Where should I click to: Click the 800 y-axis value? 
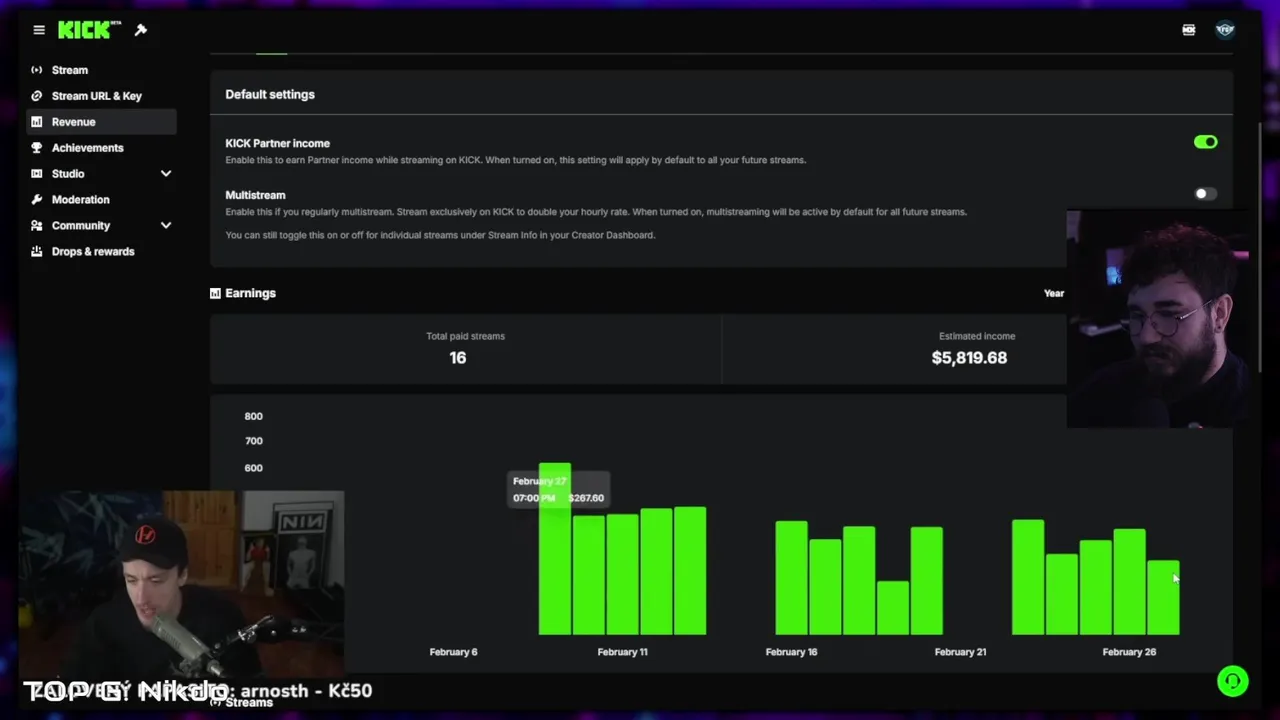coord(253,416)
